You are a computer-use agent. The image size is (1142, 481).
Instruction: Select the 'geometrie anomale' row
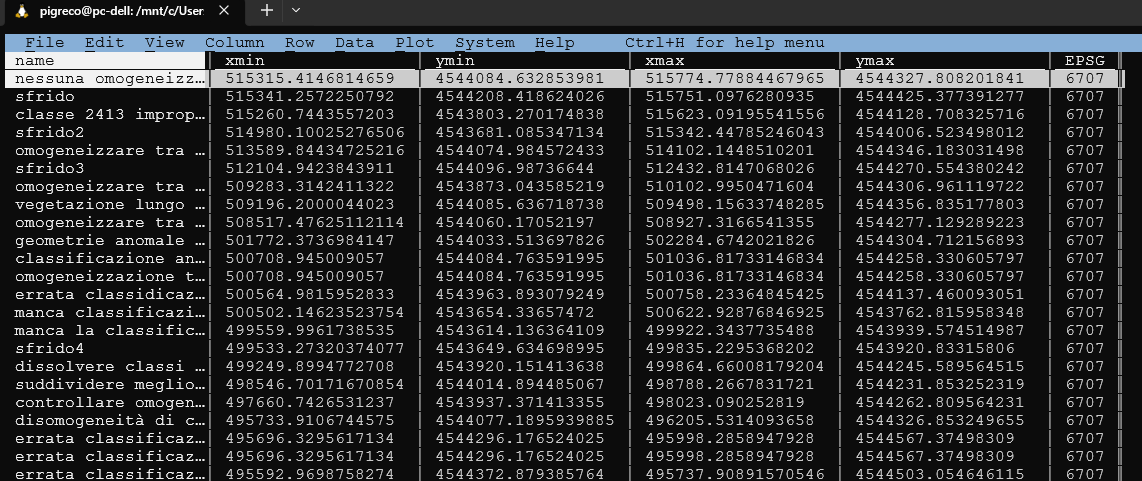110,240
